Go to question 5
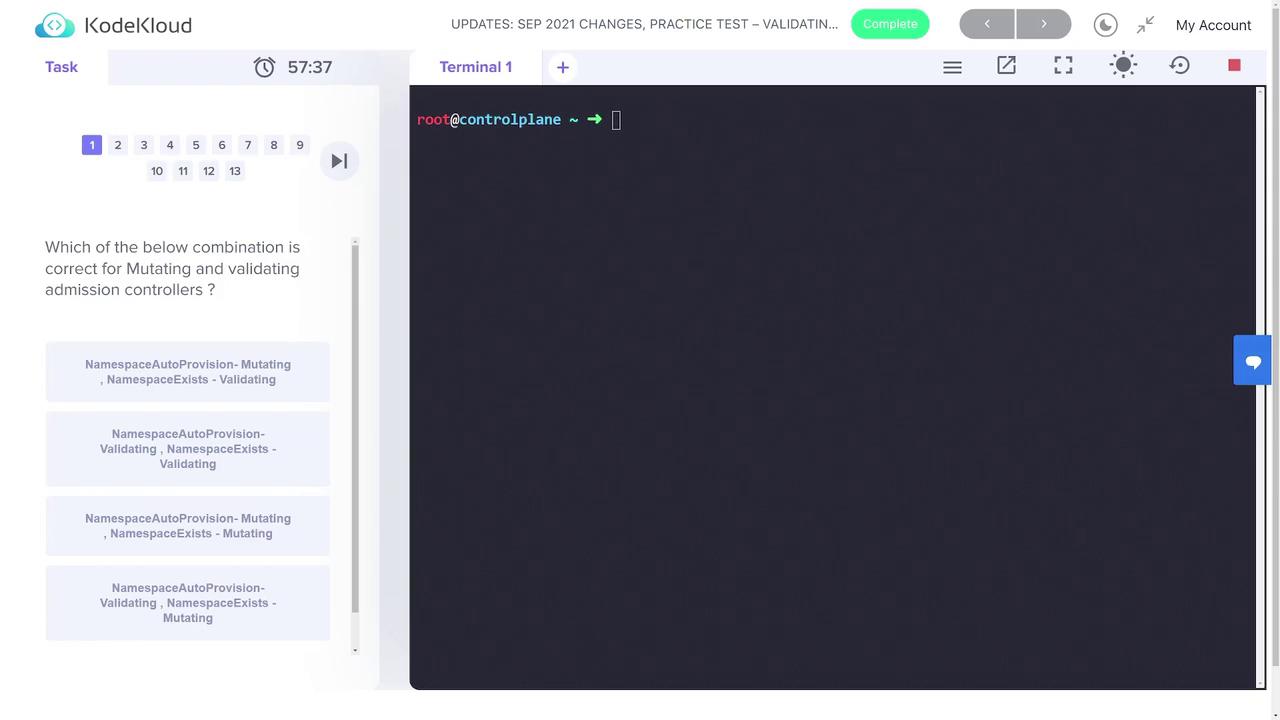This screenshot has height=720, width=1280. [x=196, y=145]
